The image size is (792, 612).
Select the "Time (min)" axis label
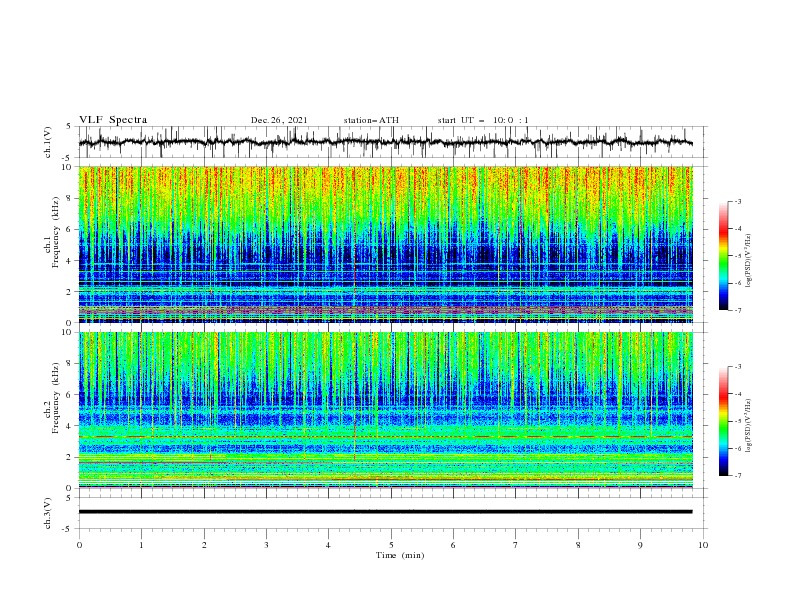point(400,555)
